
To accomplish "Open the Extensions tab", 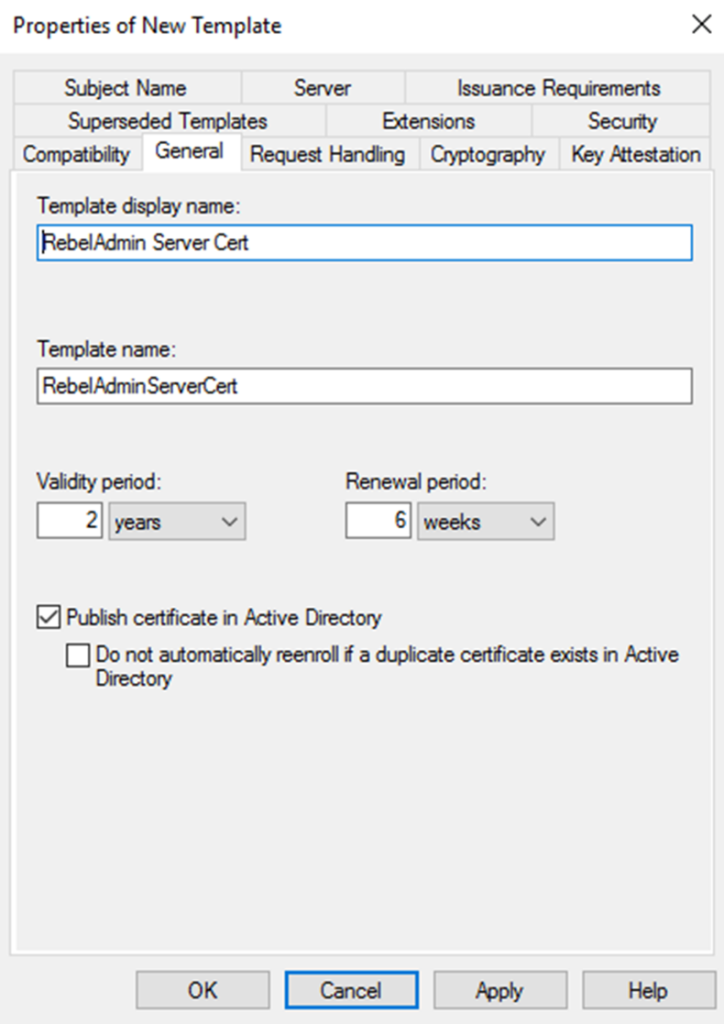I will tap(428, 121).
